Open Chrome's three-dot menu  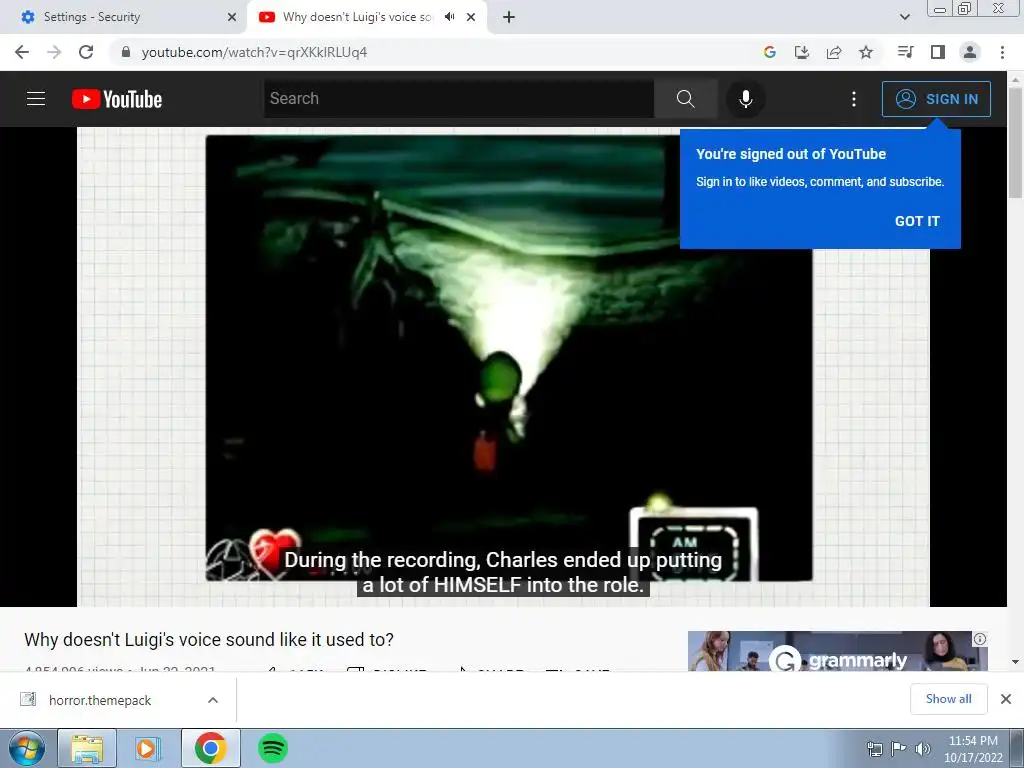click(x=1002, y=52)
